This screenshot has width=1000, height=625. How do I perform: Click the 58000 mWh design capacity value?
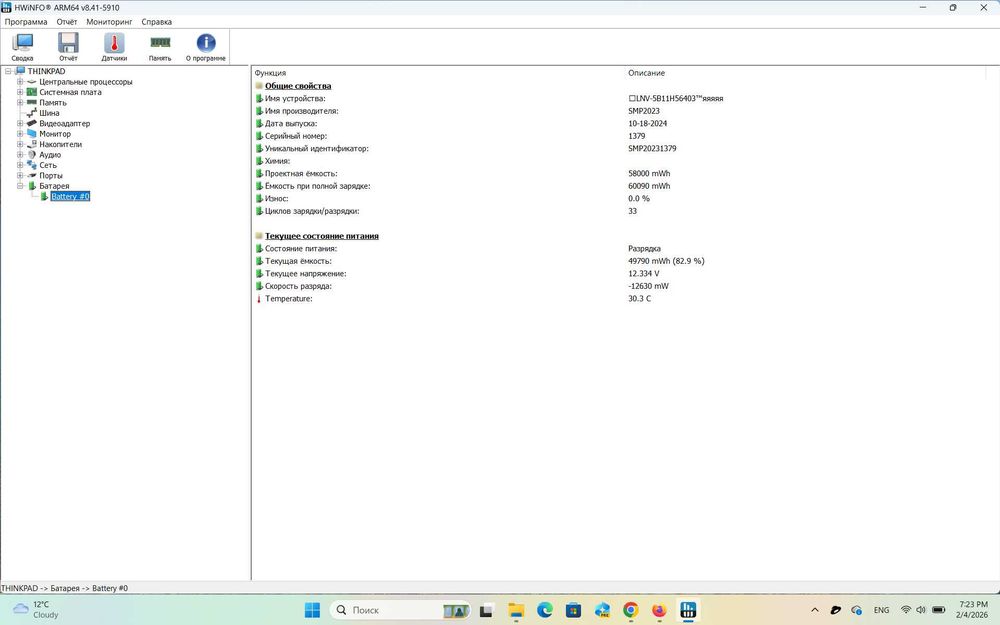(x=649, y=173)
